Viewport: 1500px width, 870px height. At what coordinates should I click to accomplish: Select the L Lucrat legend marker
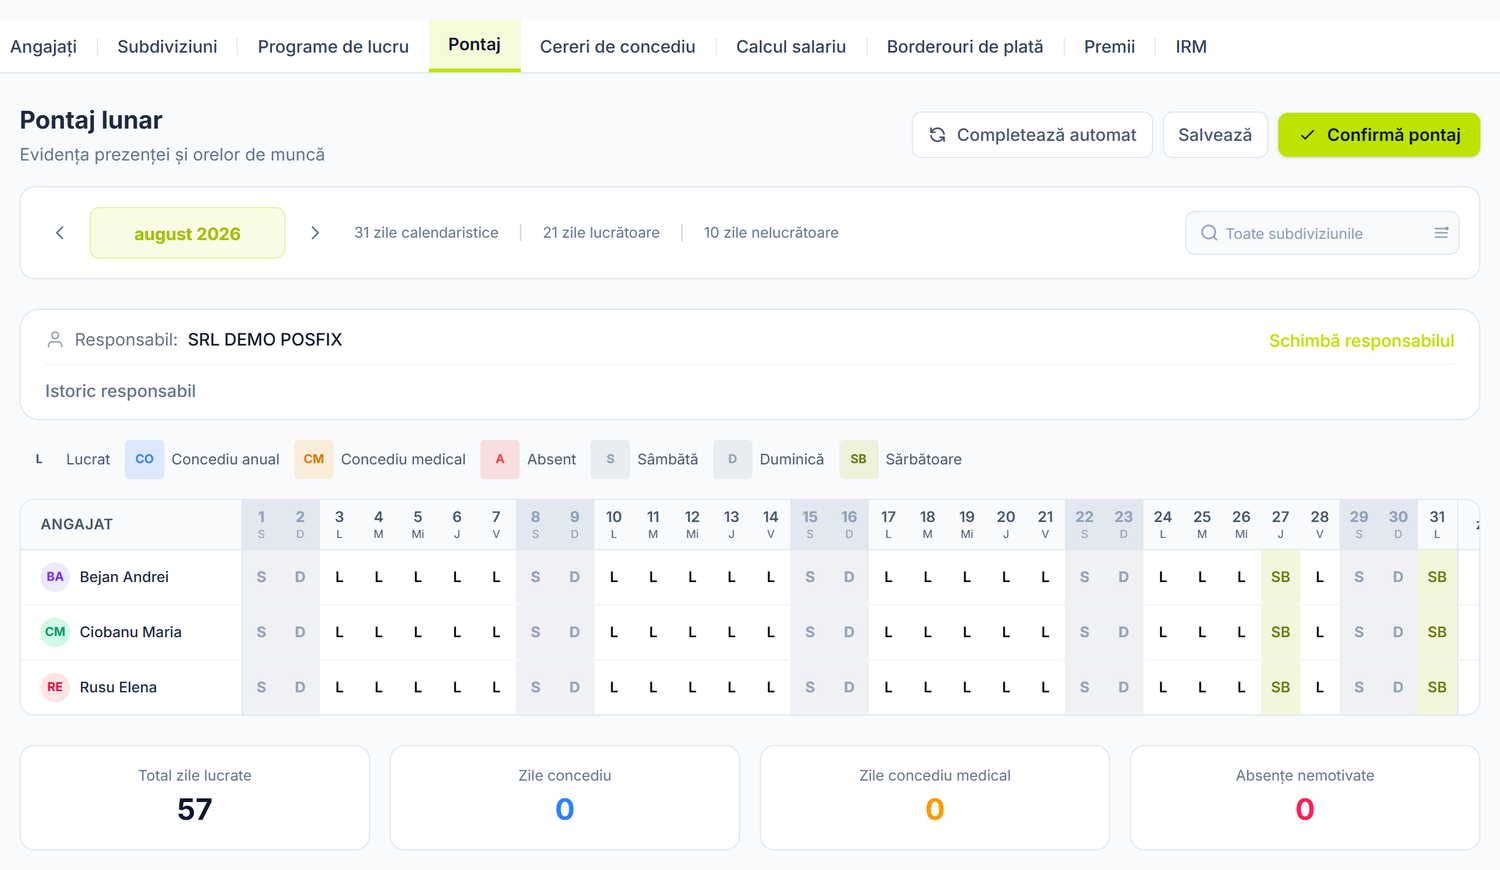pos(39,459)
